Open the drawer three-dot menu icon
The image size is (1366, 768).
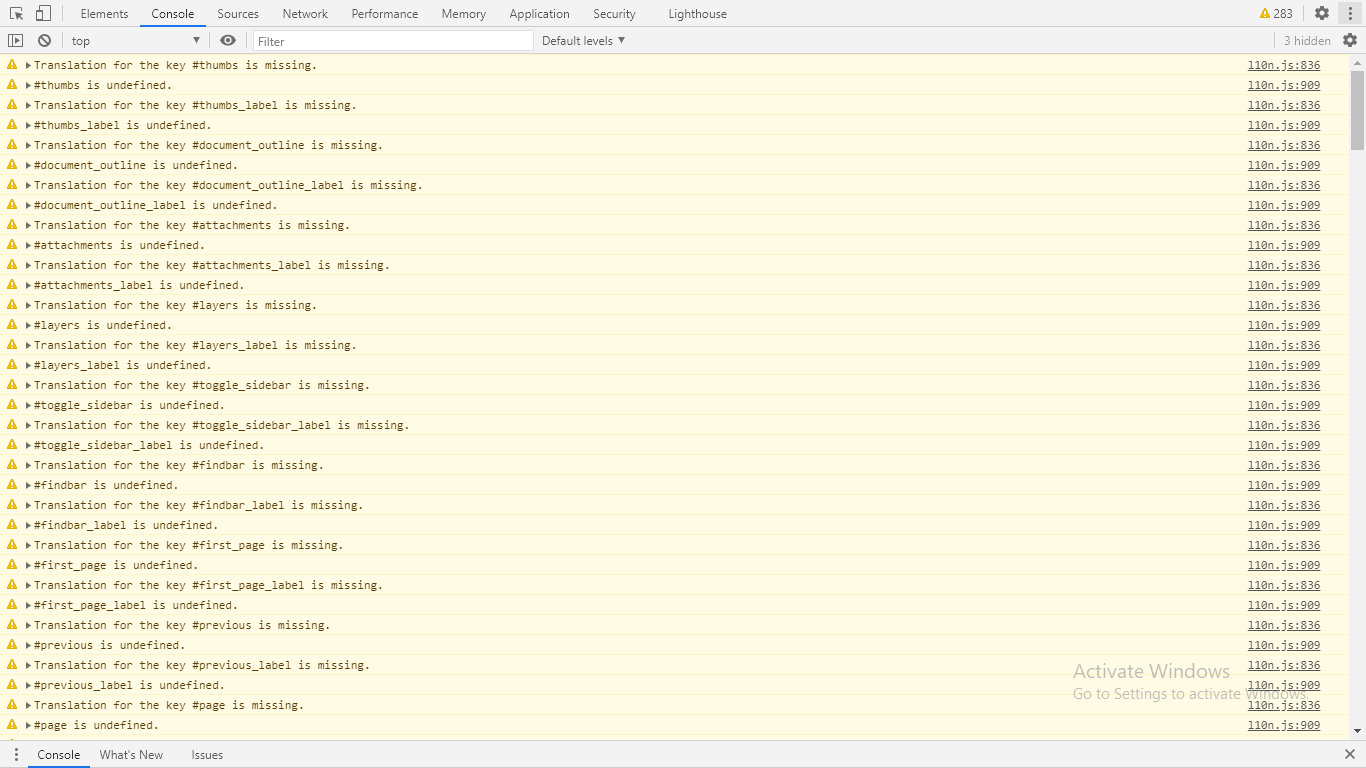click(16, 755)
